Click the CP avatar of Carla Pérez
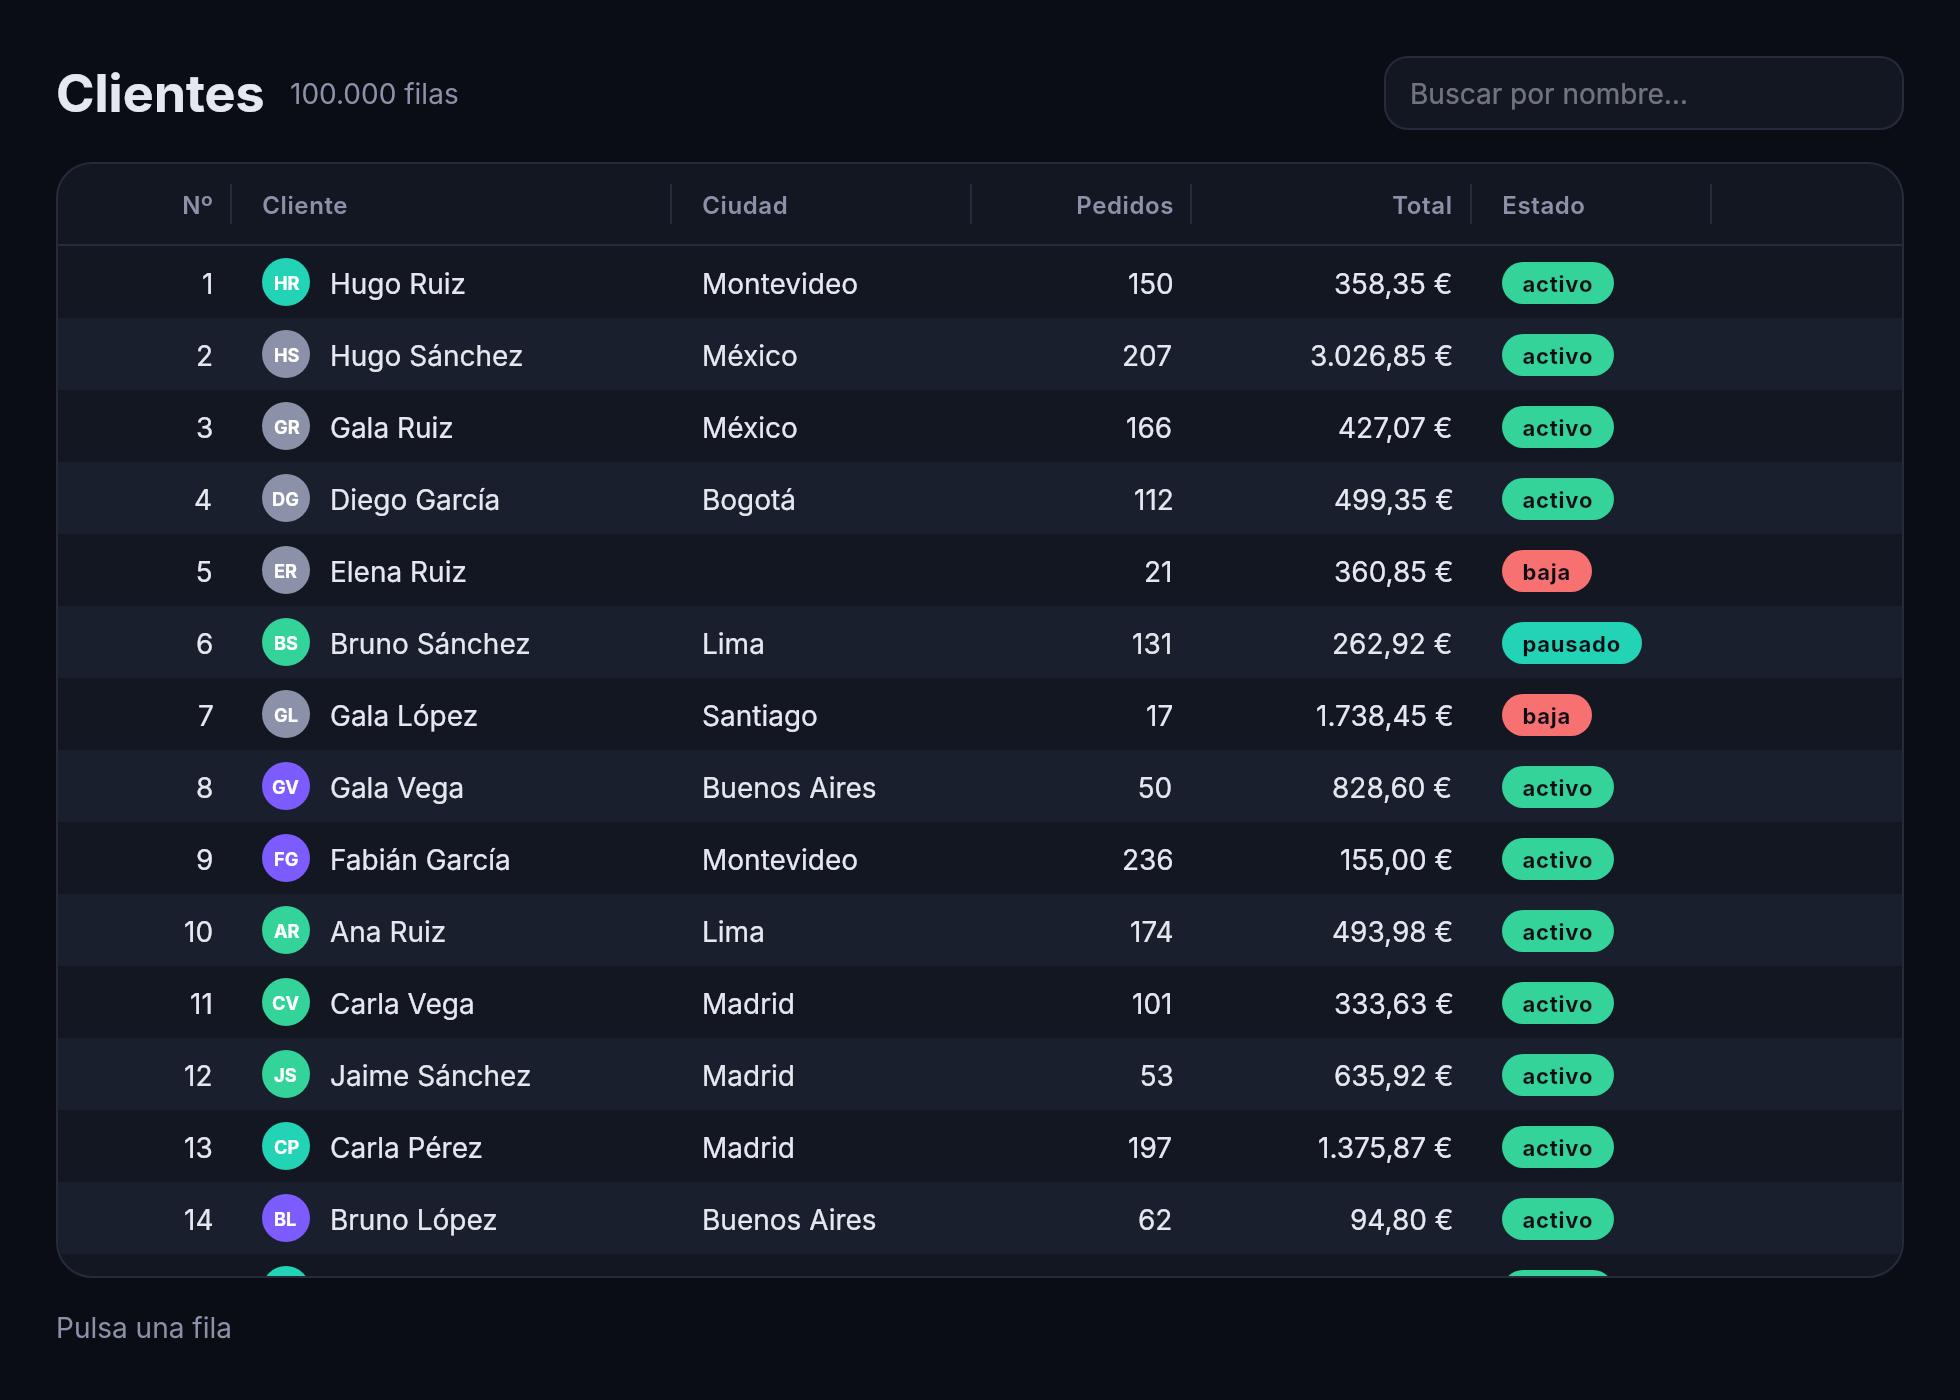Screen dimensions: 1960x1400 pos(286,1147)
